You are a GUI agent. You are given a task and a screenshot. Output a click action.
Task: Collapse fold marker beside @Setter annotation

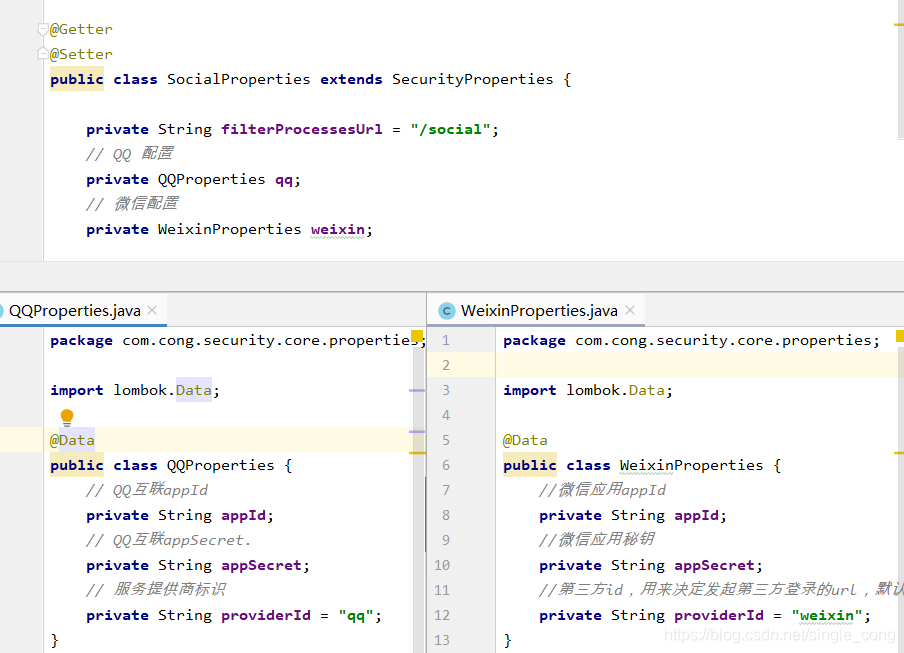tap(43, 54)
